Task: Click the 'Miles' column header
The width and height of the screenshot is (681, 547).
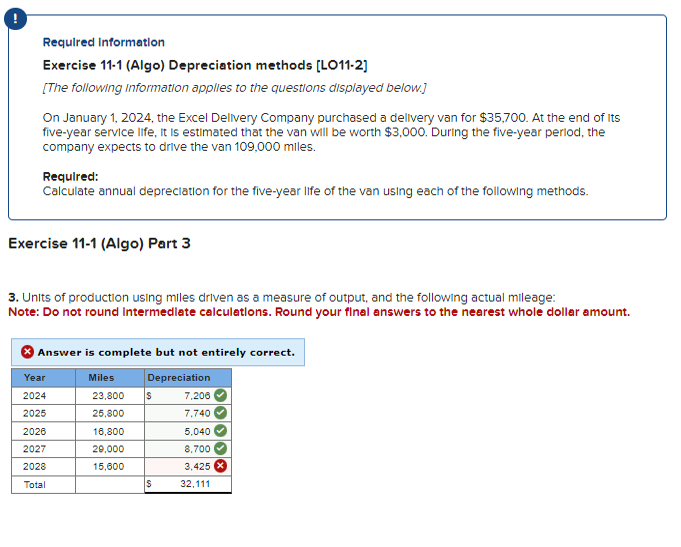Action: (x=110, y=378)
